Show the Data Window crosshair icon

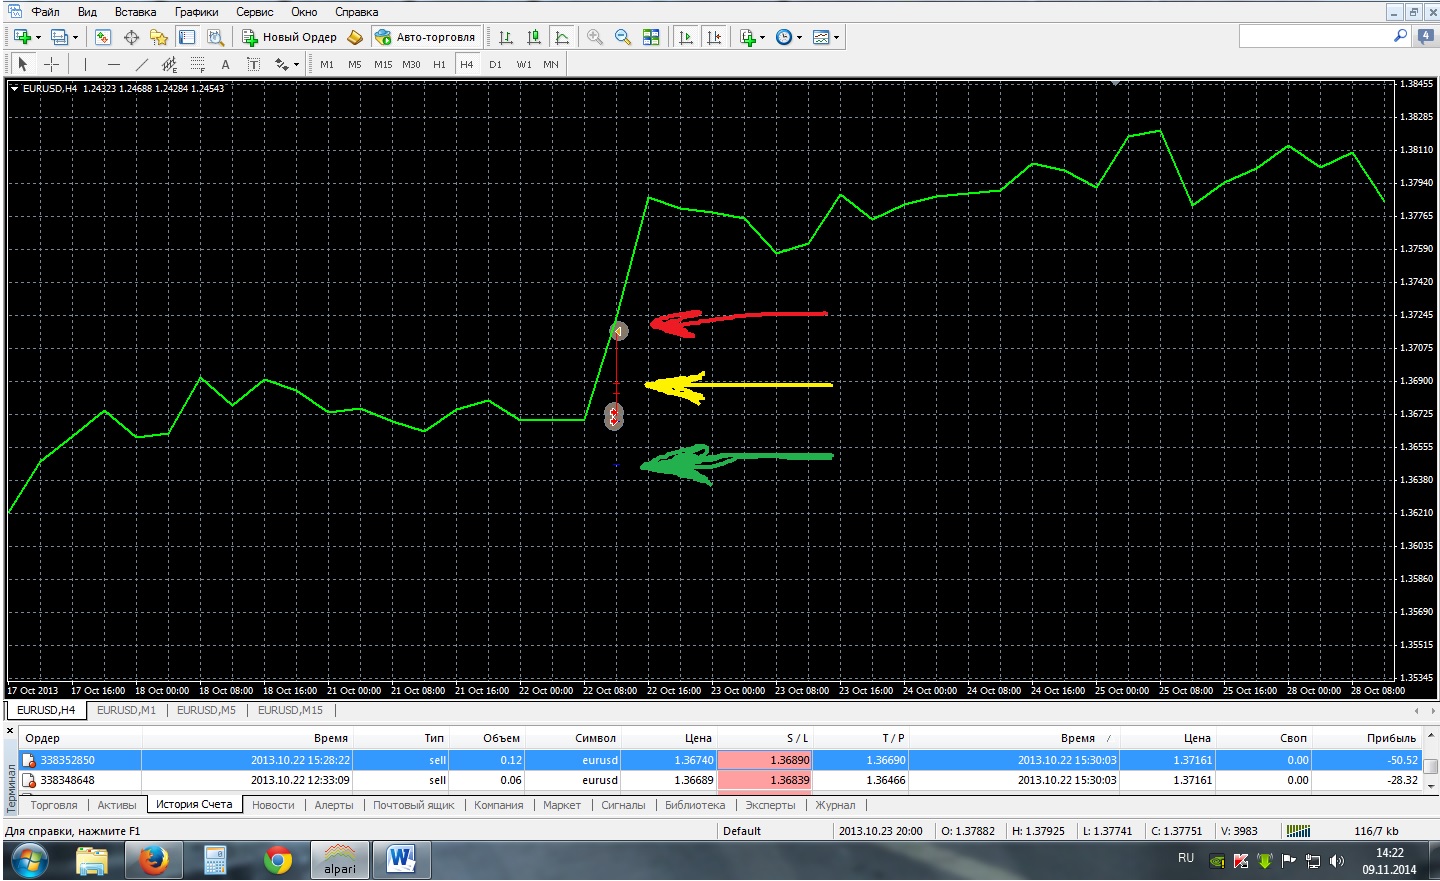(131, 37)
